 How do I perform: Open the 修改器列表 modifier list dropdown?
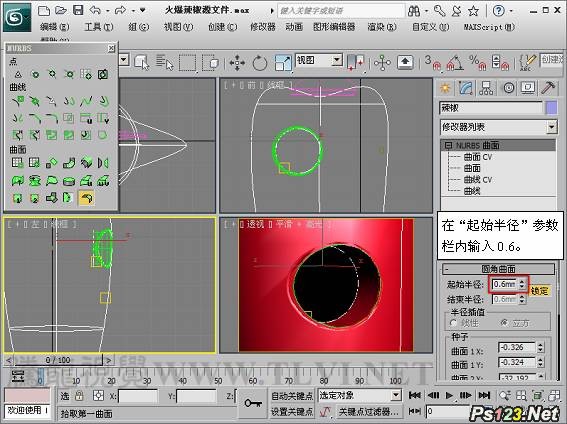click(498, 127)
